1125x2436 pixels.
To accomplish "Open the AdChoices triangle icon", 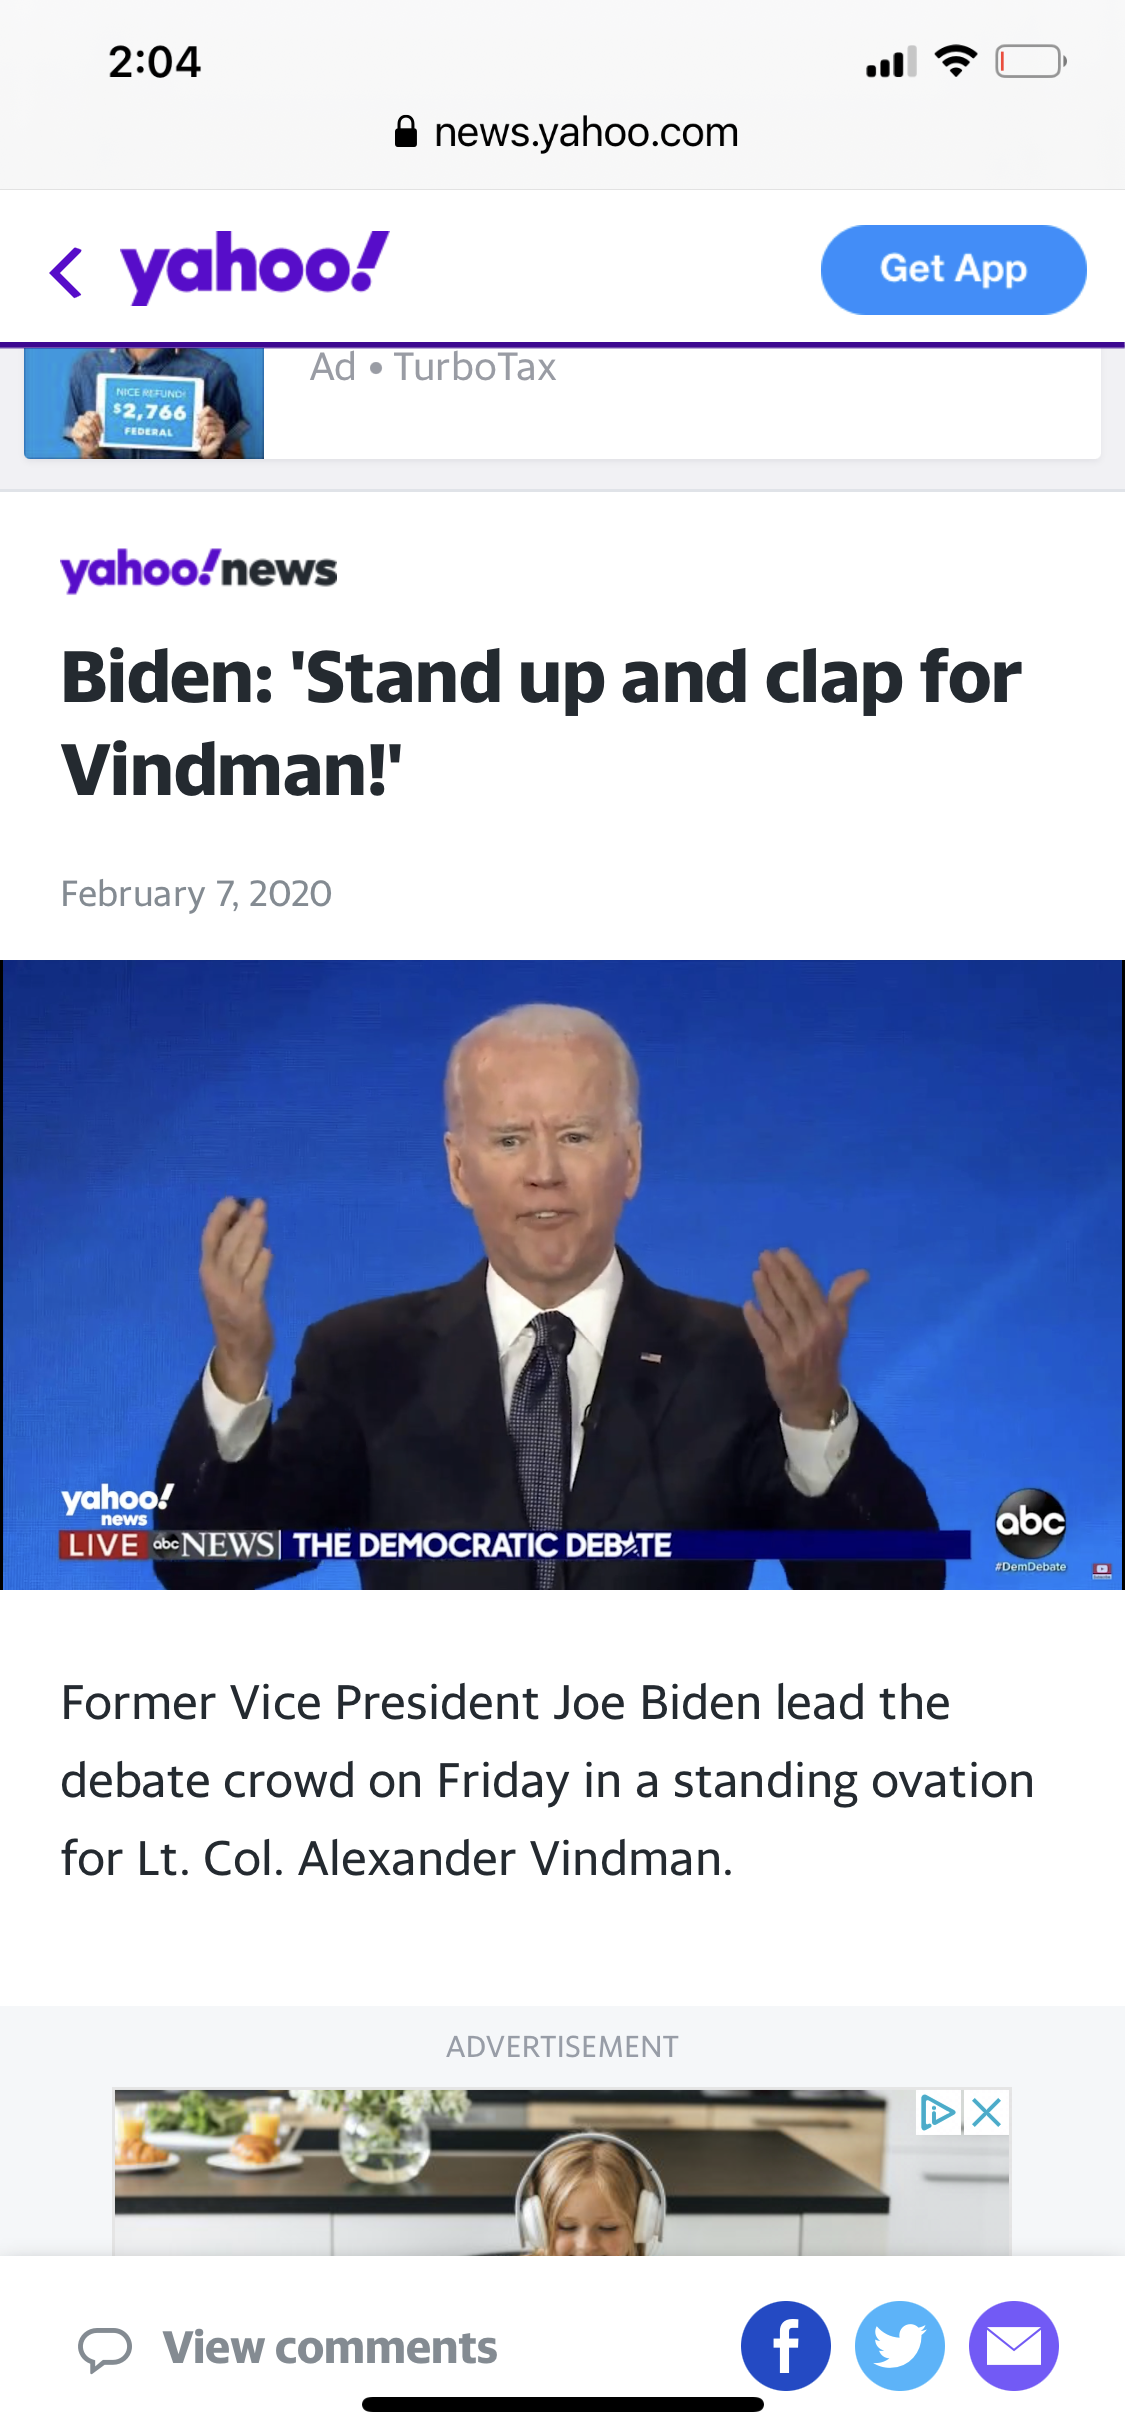I will click(x=938, y=2112).
